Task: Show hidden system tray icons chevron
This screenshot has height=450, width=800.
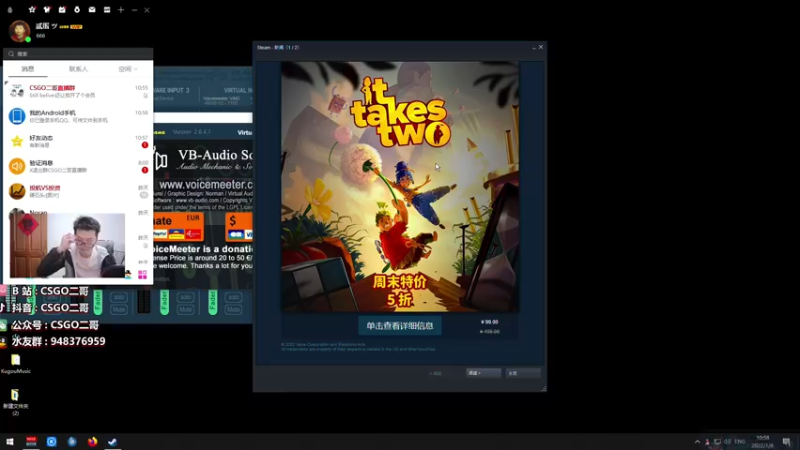Action: pos(697,441)
